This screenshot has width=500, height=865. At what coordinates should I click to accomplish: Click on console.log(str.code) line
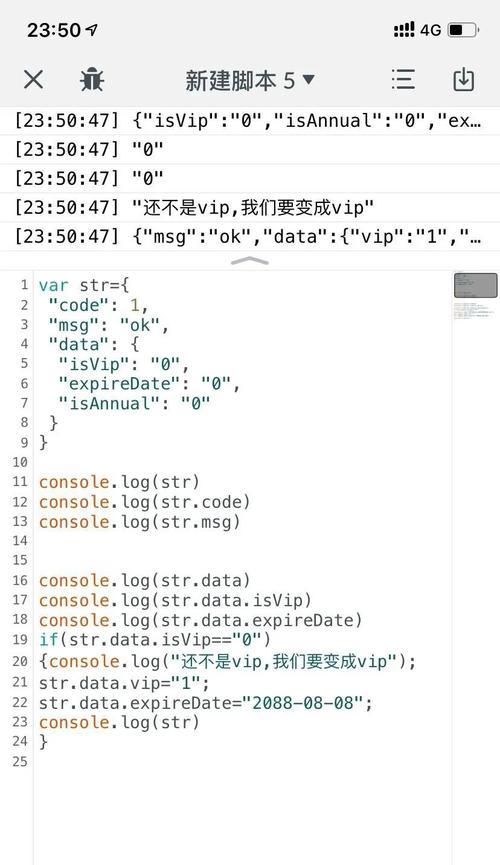click(145, 502)
